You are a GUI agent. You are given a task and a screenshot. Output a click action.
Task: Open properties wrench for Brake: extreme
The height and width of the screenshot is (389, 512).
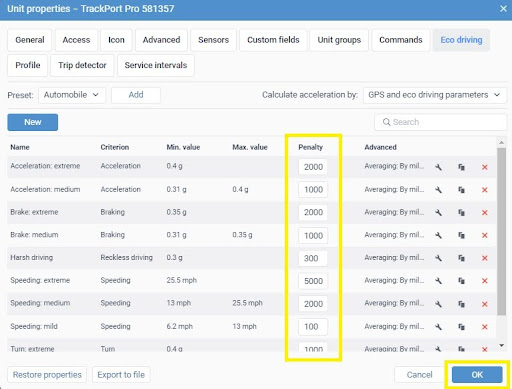pos(439,212)
